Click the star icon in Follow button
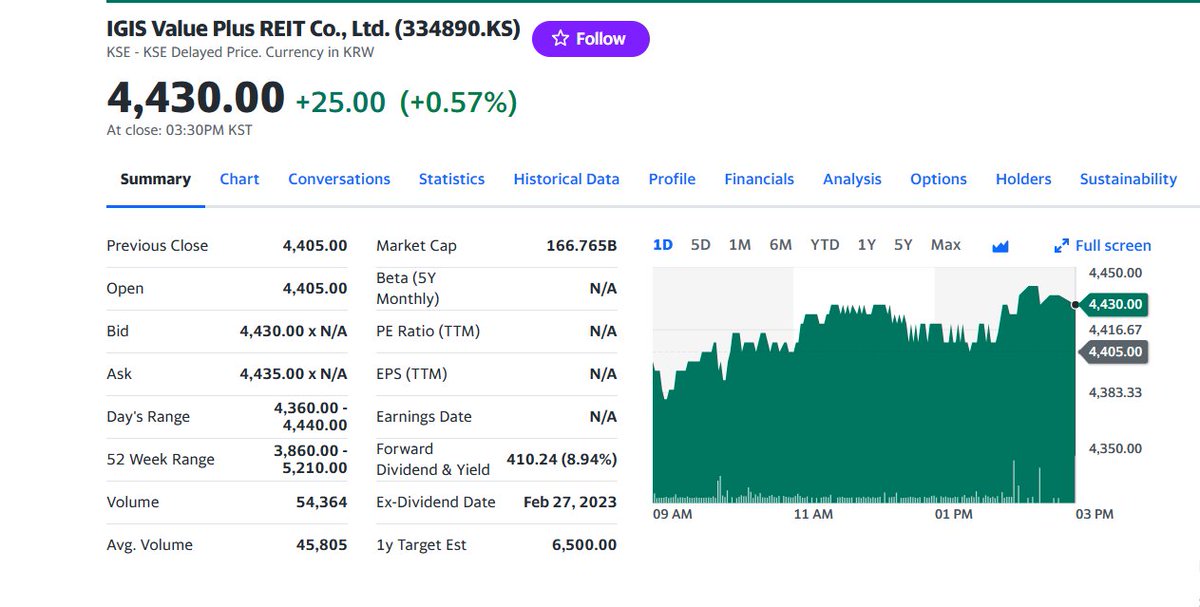The width and height of the screenshot is (1200, 607). [x=560, y=38]
